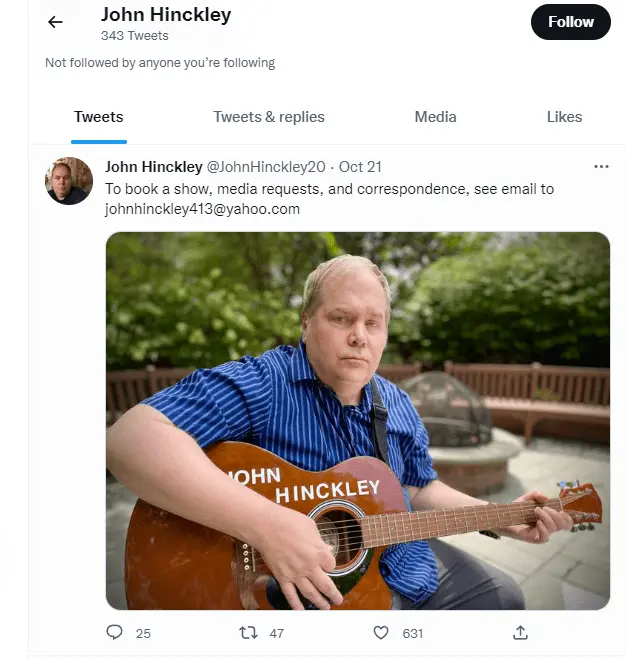This screenshot has width=626, height=659.
Task: Show the Media tab
Action: 435,117
